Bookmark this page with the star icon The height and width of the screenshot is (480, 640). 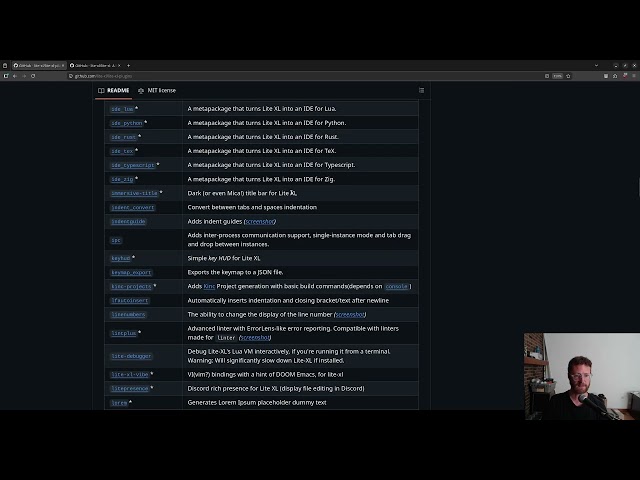click(x=568, y=76)
